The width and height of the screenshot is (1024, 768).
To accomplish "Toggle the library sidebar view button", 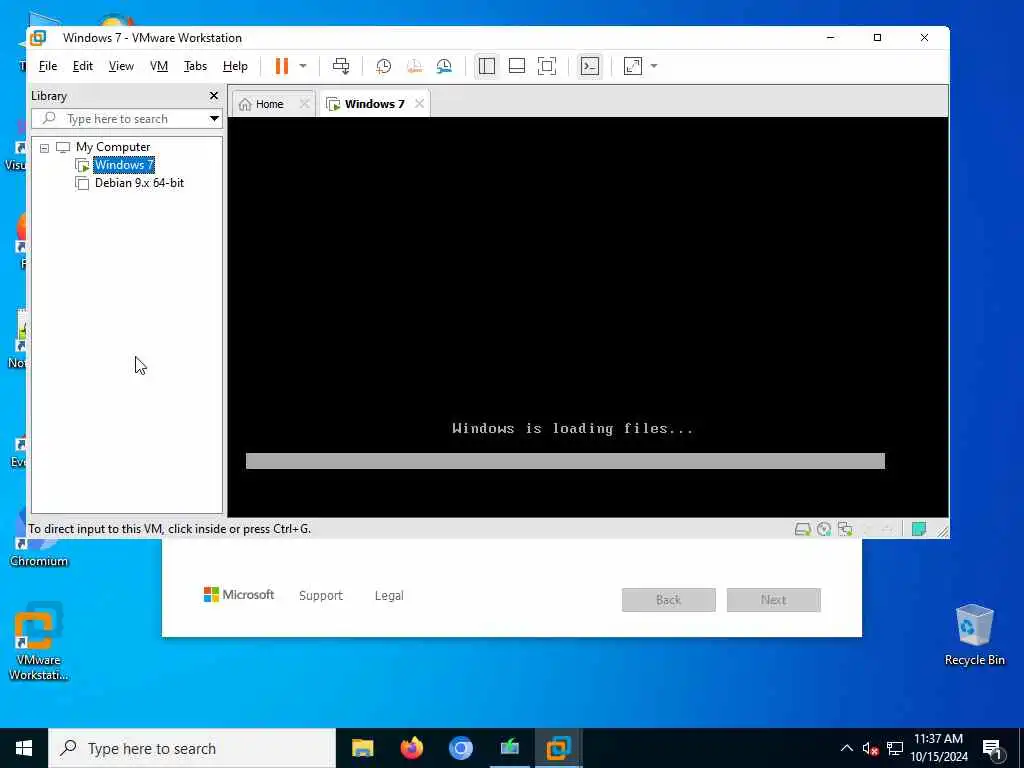I will [x=487, y=66].
